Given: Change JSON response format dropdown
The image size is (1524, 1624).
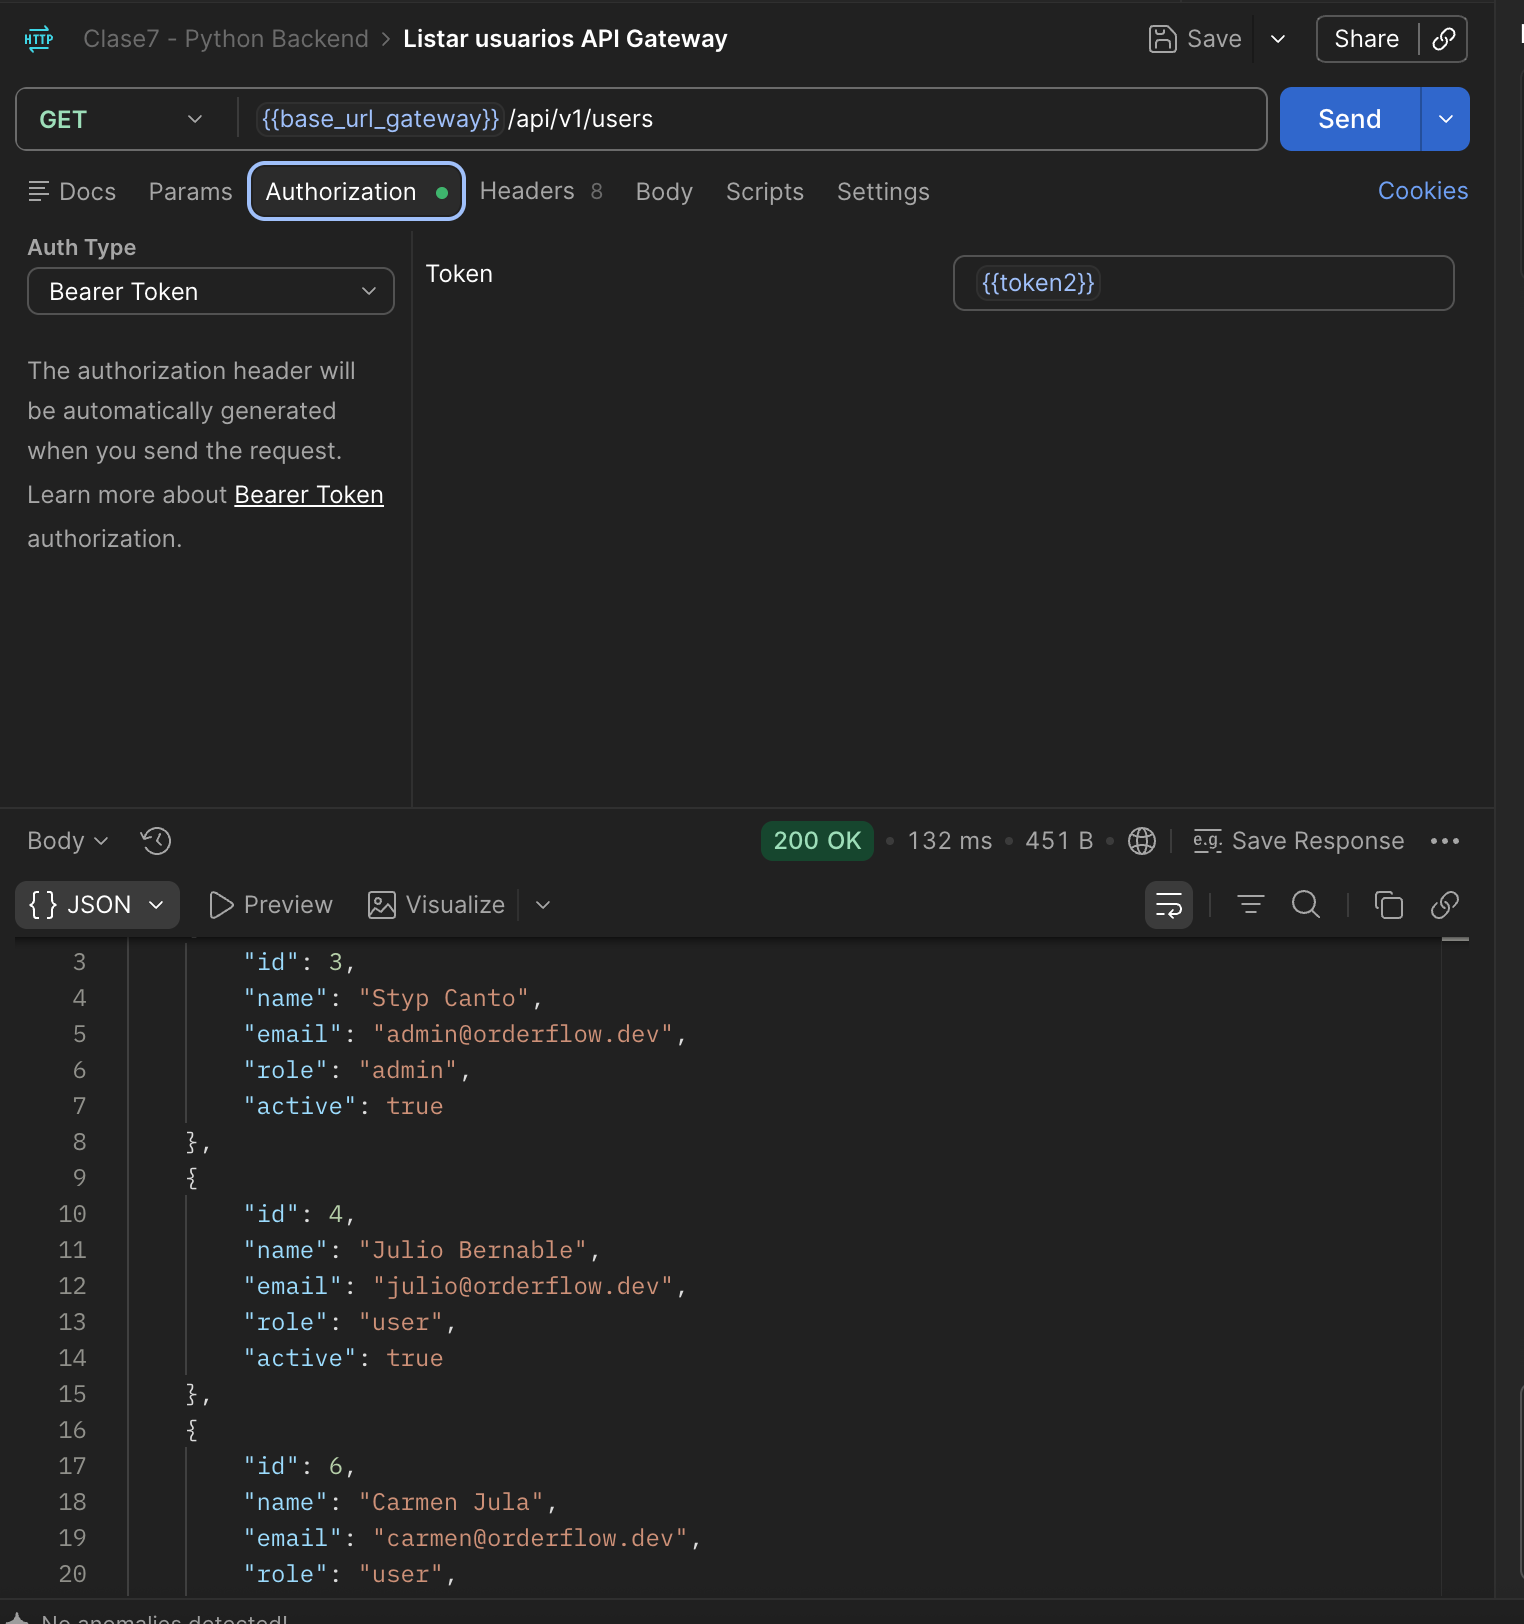Looking at the screenshot, I should [97, 905].
